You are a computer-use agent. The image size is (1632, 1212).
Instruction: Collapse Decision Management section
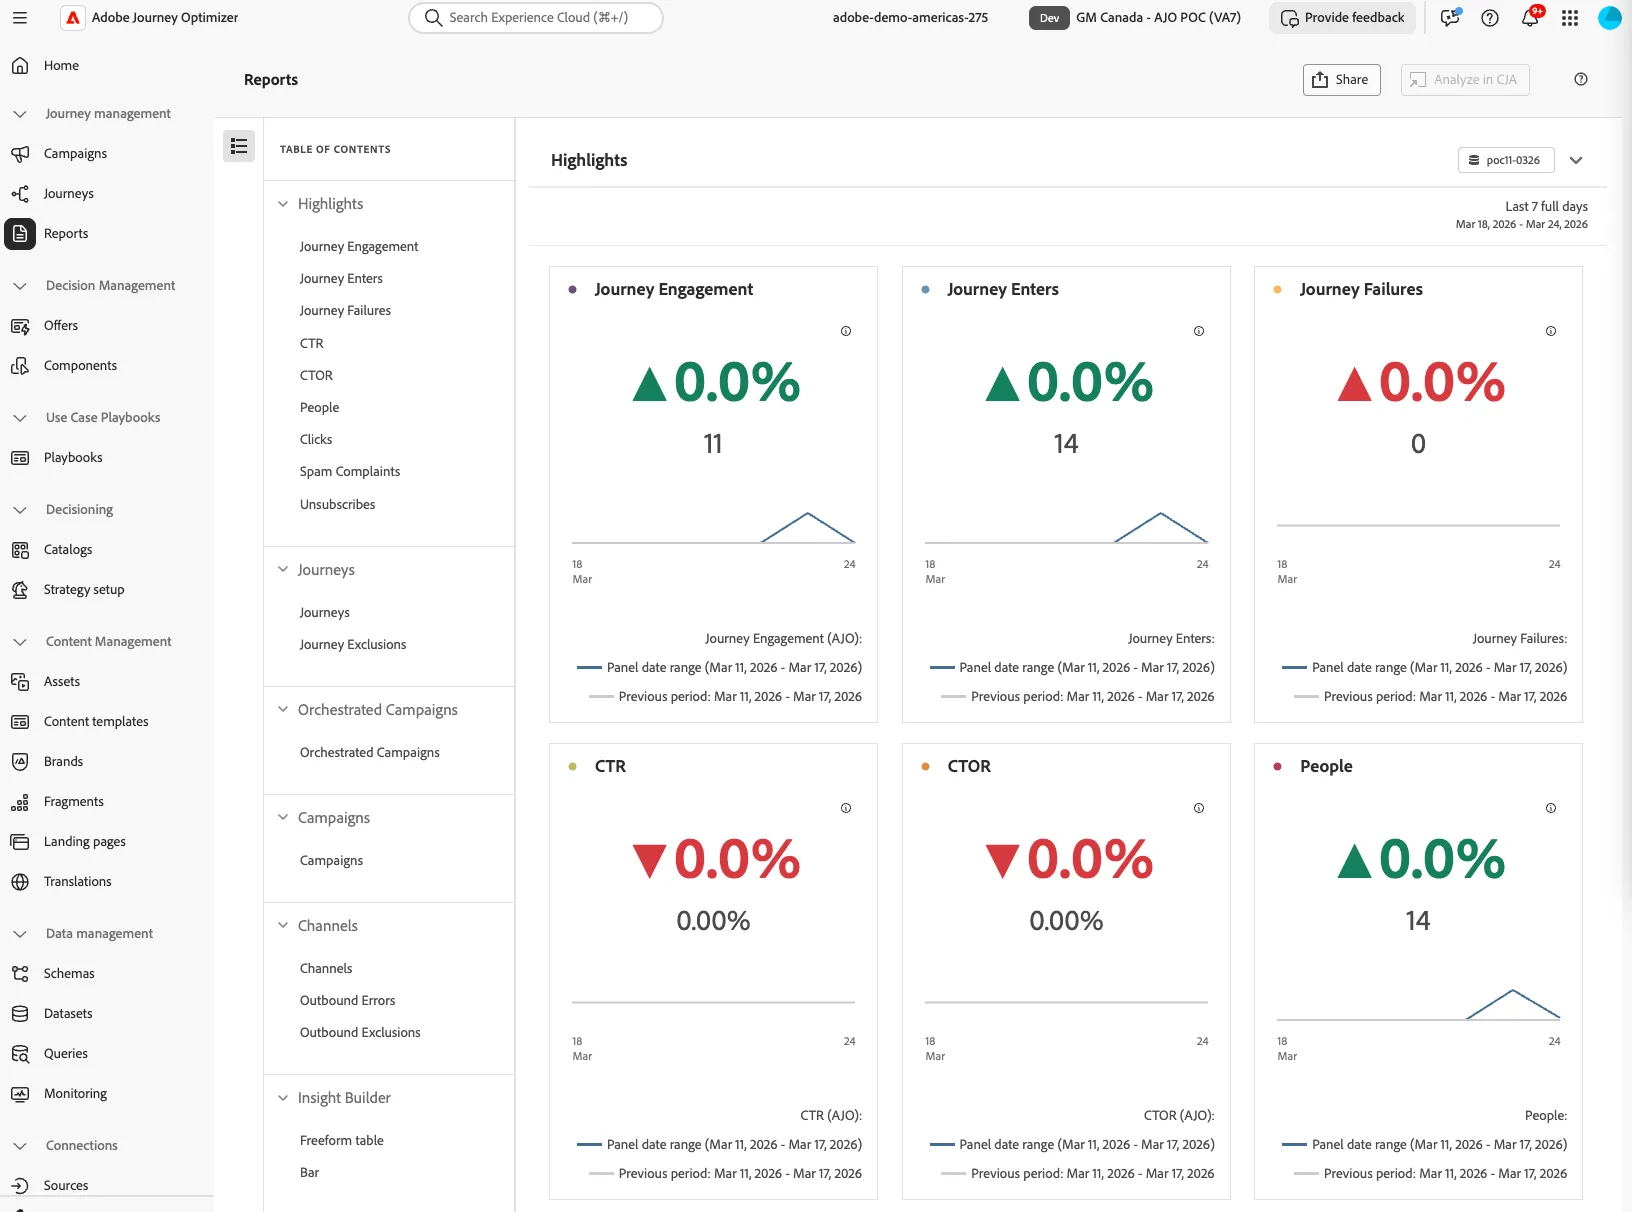click(x=20, y=286)
